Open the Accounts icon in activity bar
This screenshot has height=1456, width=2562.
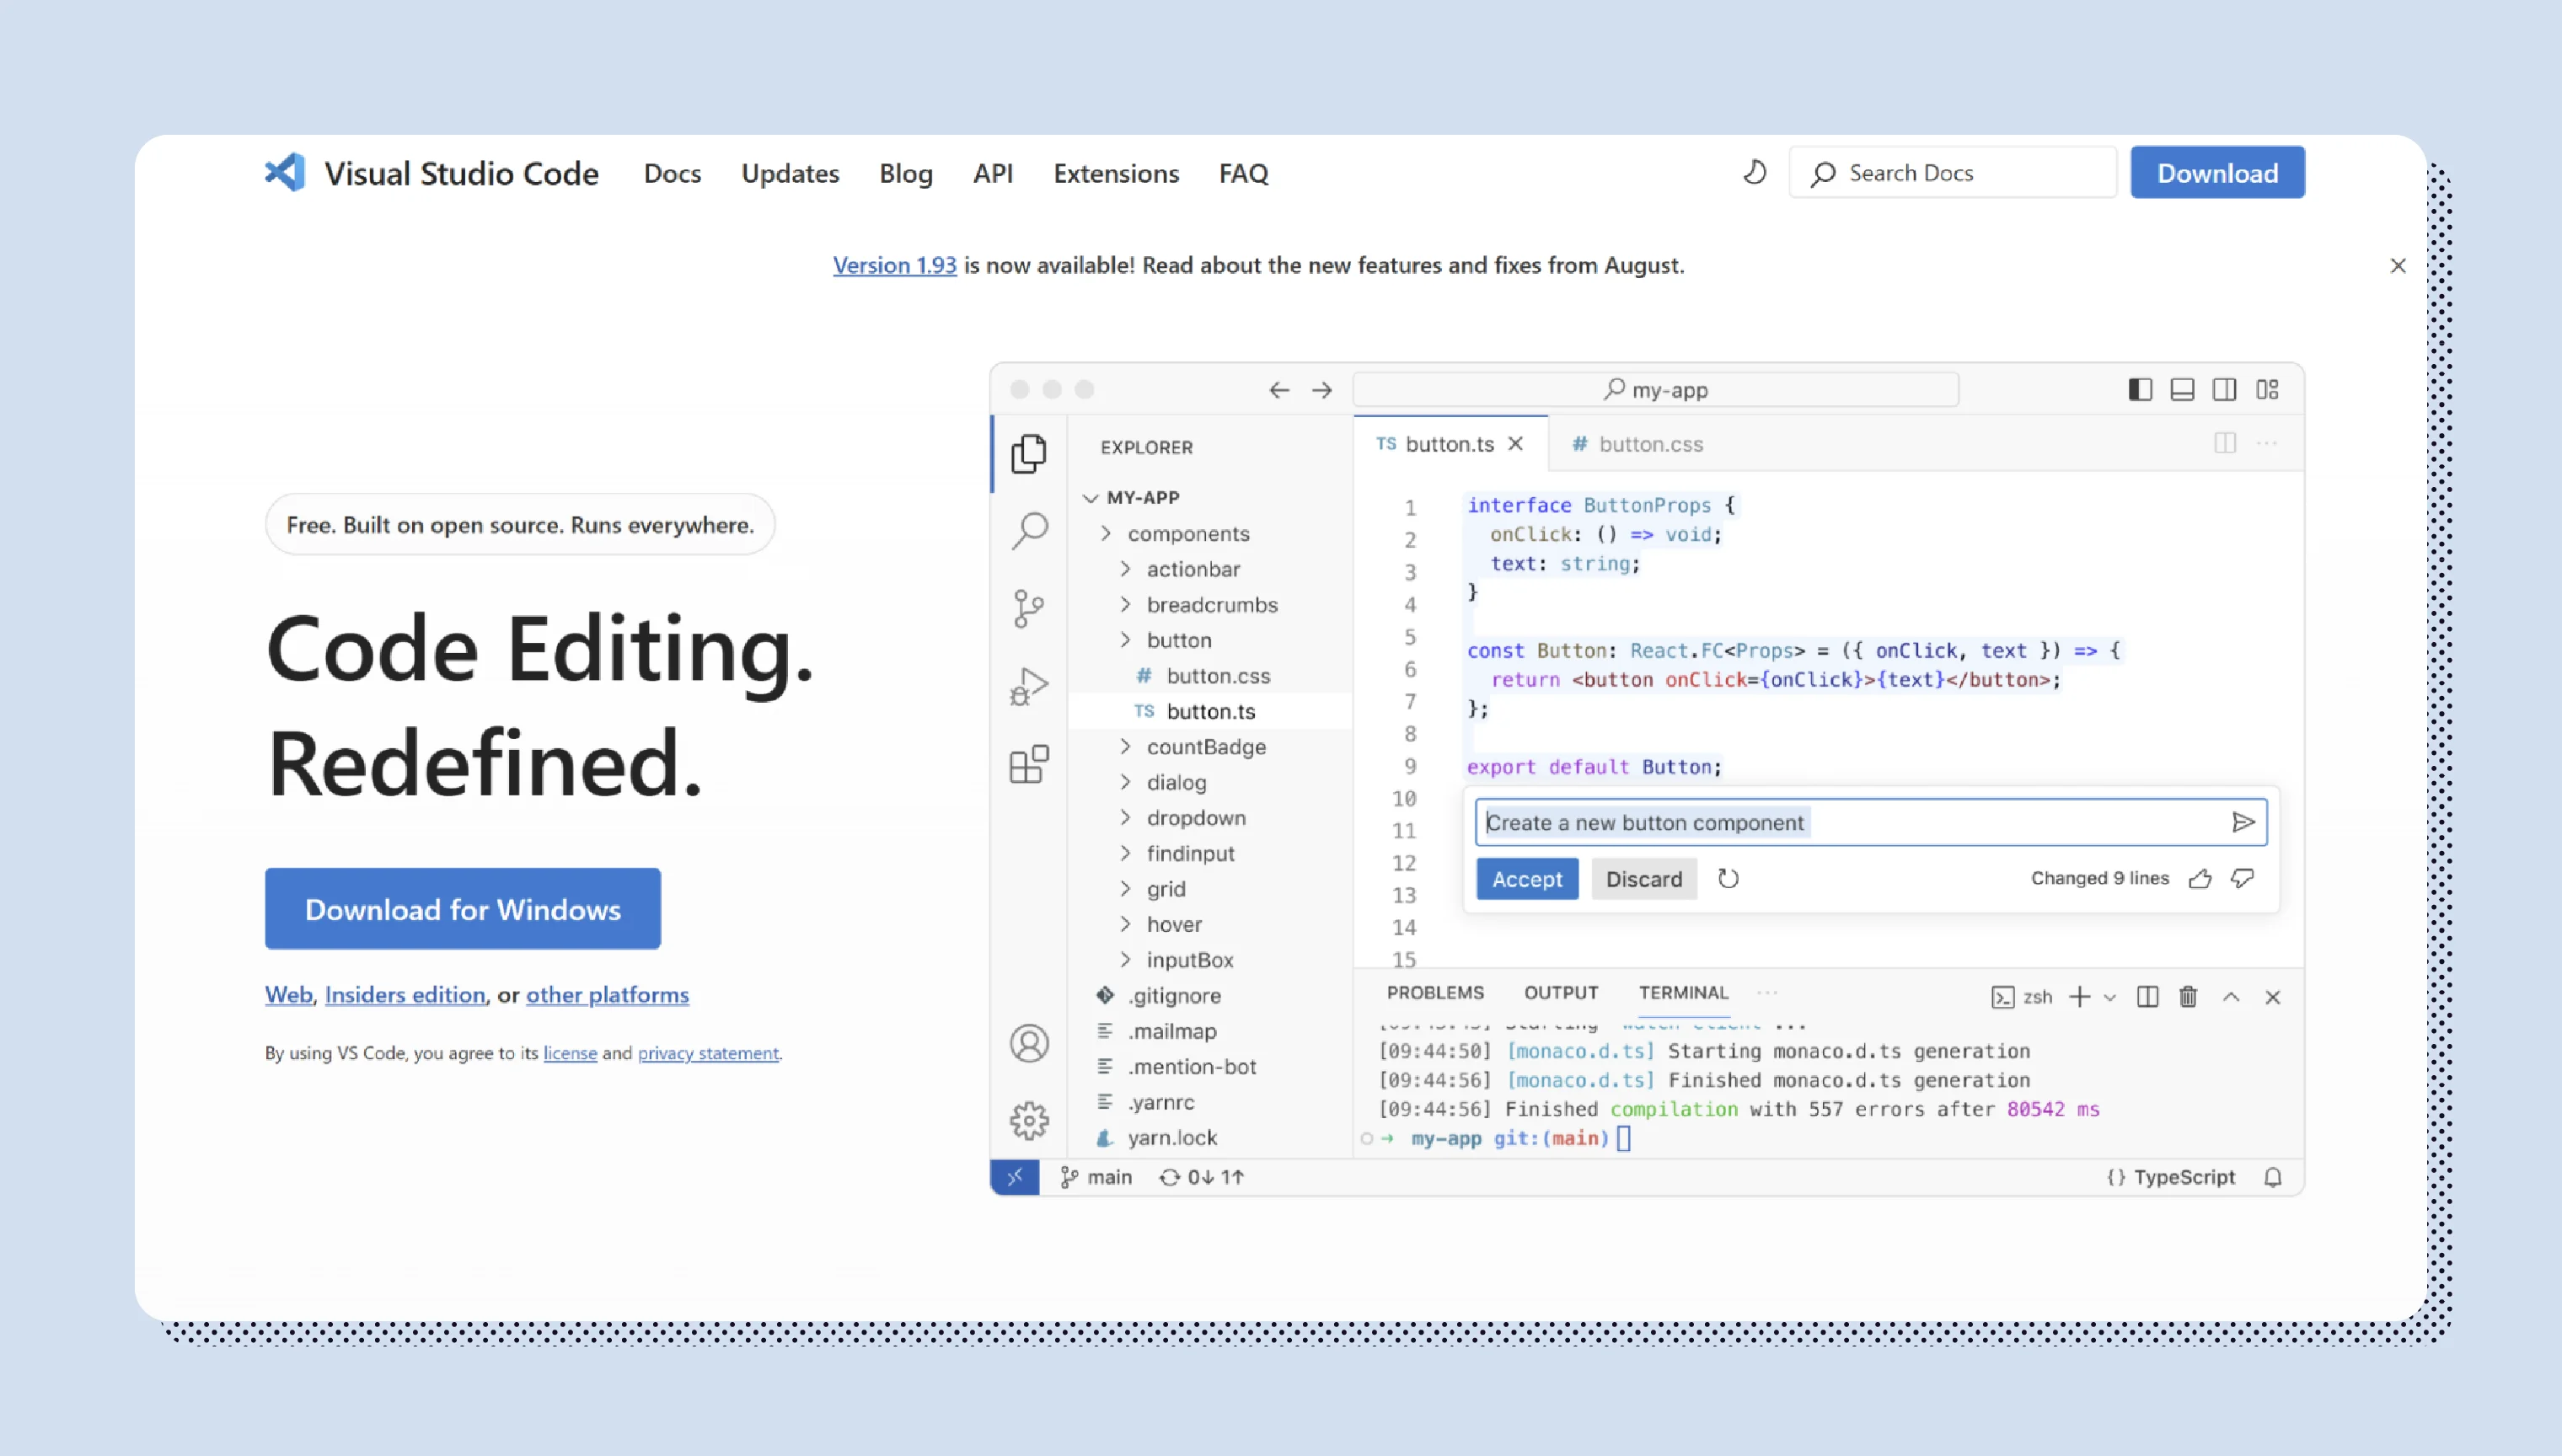[x=1029, y=1043]
